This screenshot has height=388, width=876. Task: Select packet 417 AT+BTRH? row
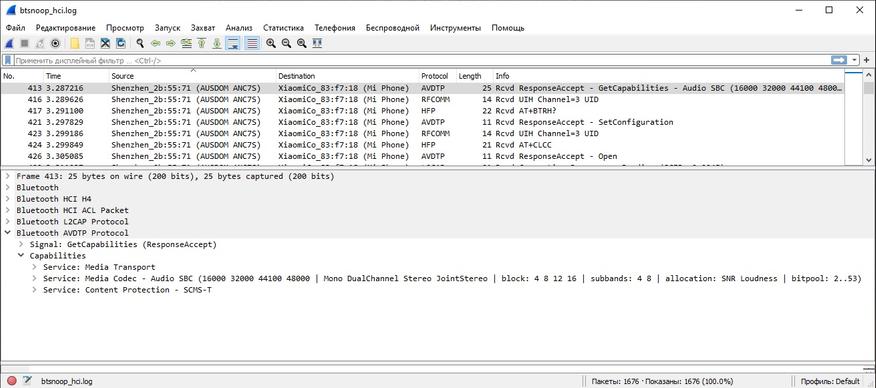(x=422, y=111)
